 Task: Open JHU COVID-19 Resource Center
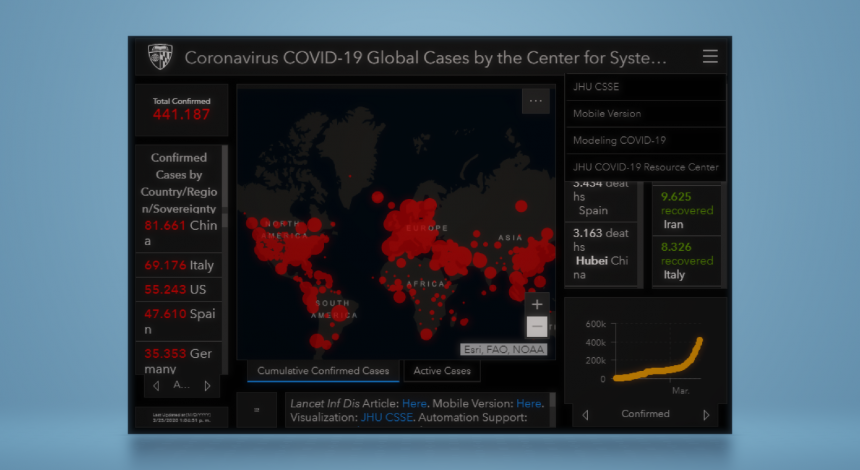[645, 167]
